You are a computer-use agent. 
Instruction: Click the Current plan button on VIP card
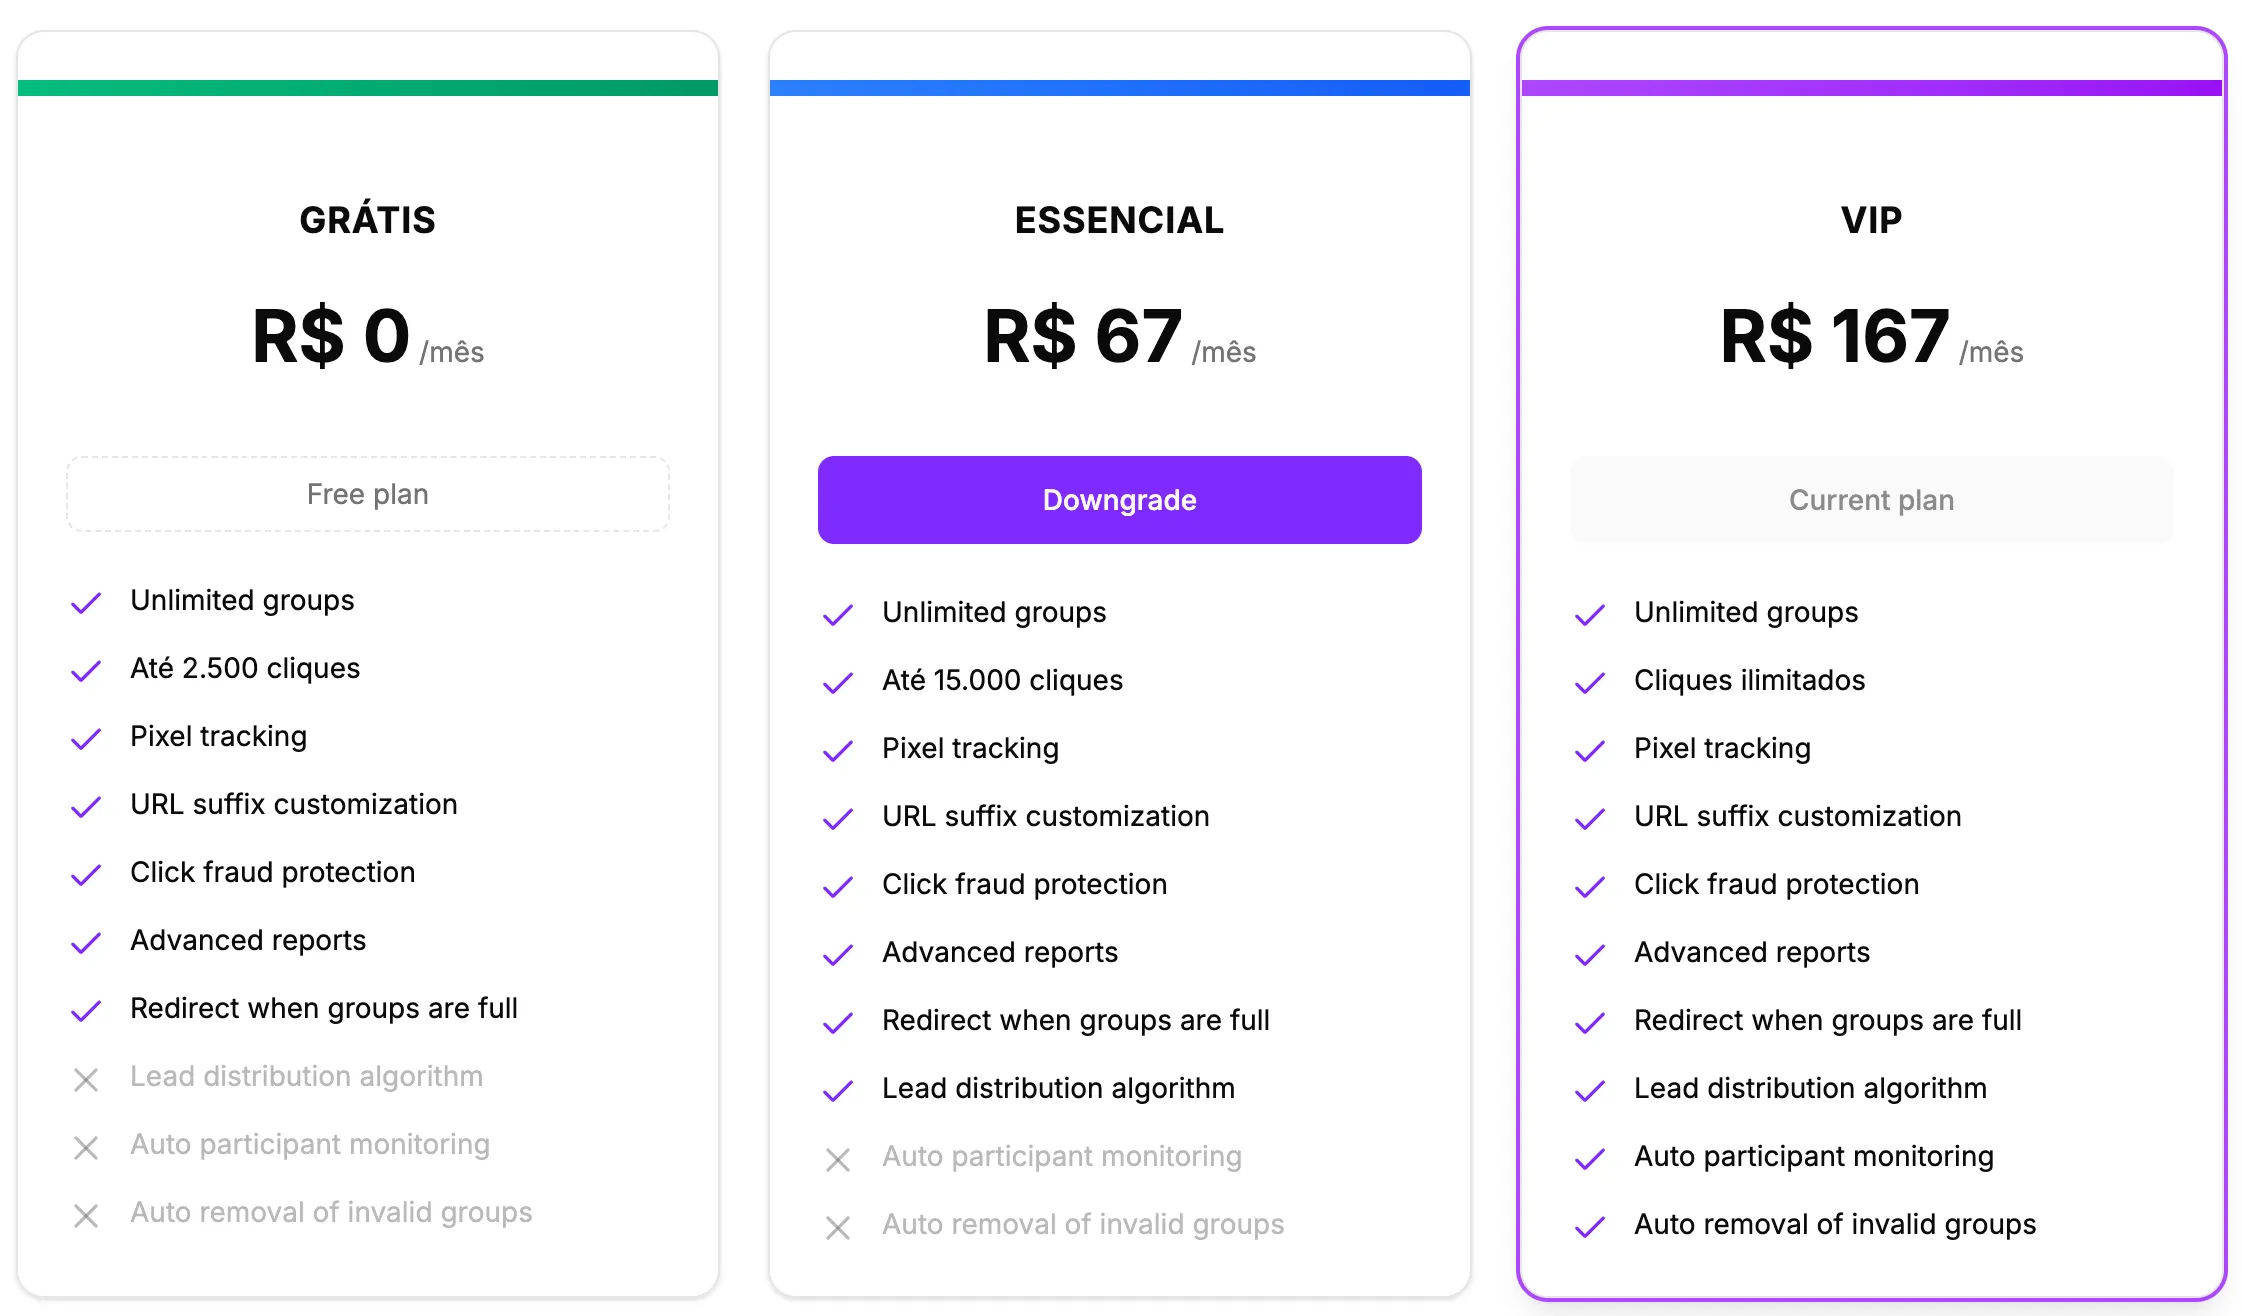point(1871,499)
